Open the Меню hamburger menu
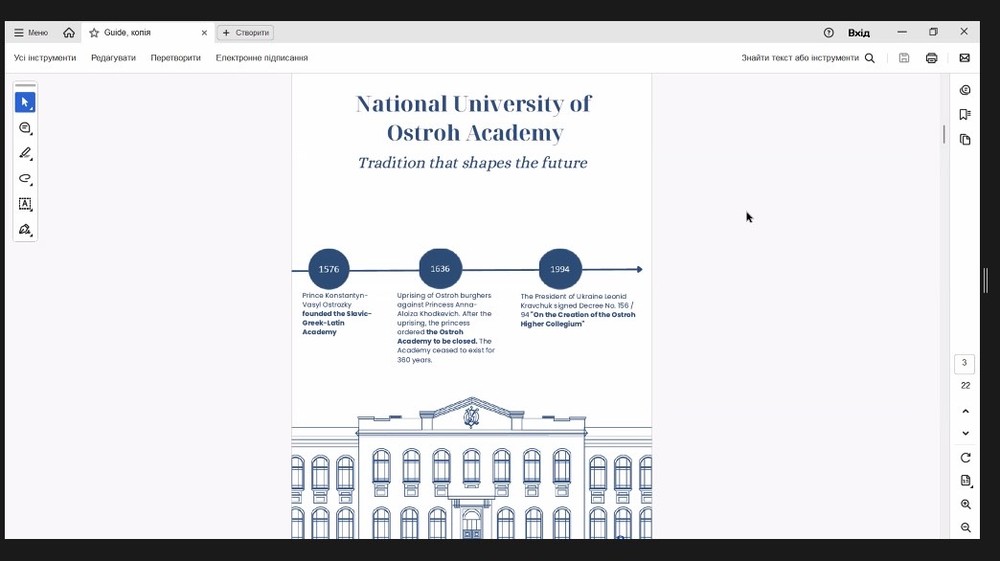 (x=31, y=33)
